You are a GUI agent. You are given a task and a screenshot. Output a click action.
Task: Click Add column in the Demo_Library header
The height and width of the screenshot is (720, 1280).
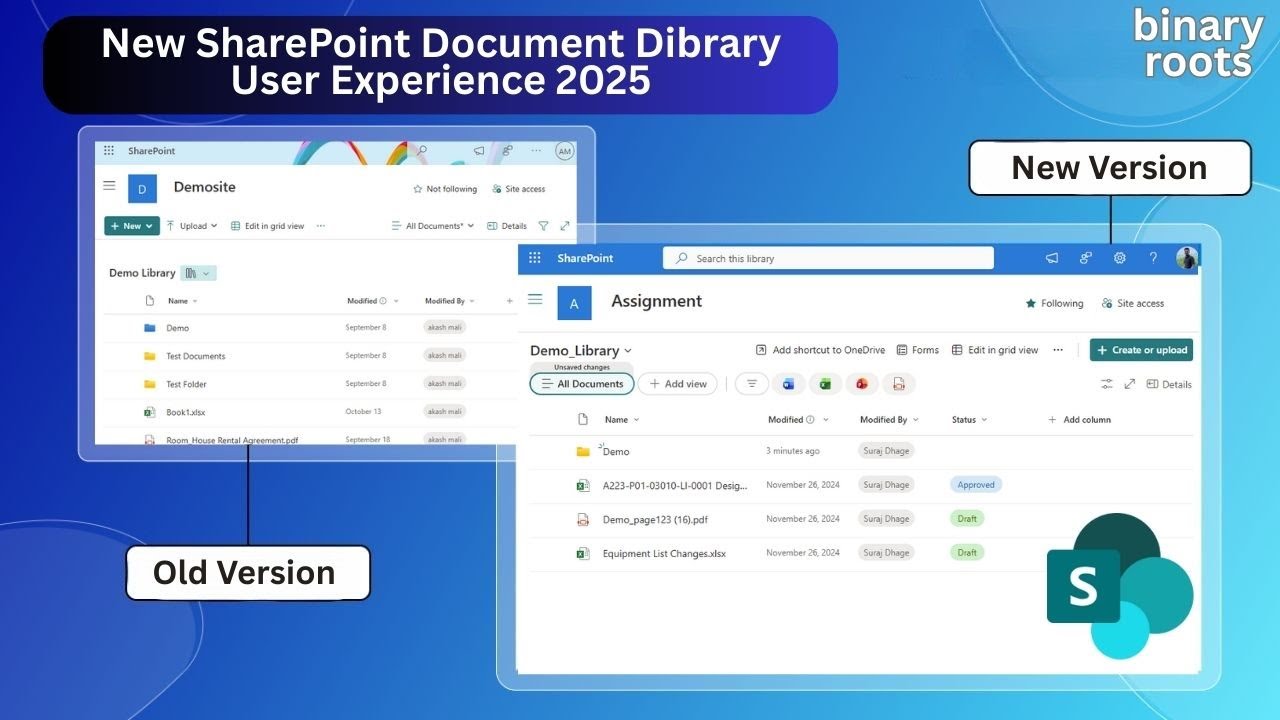1079,420
